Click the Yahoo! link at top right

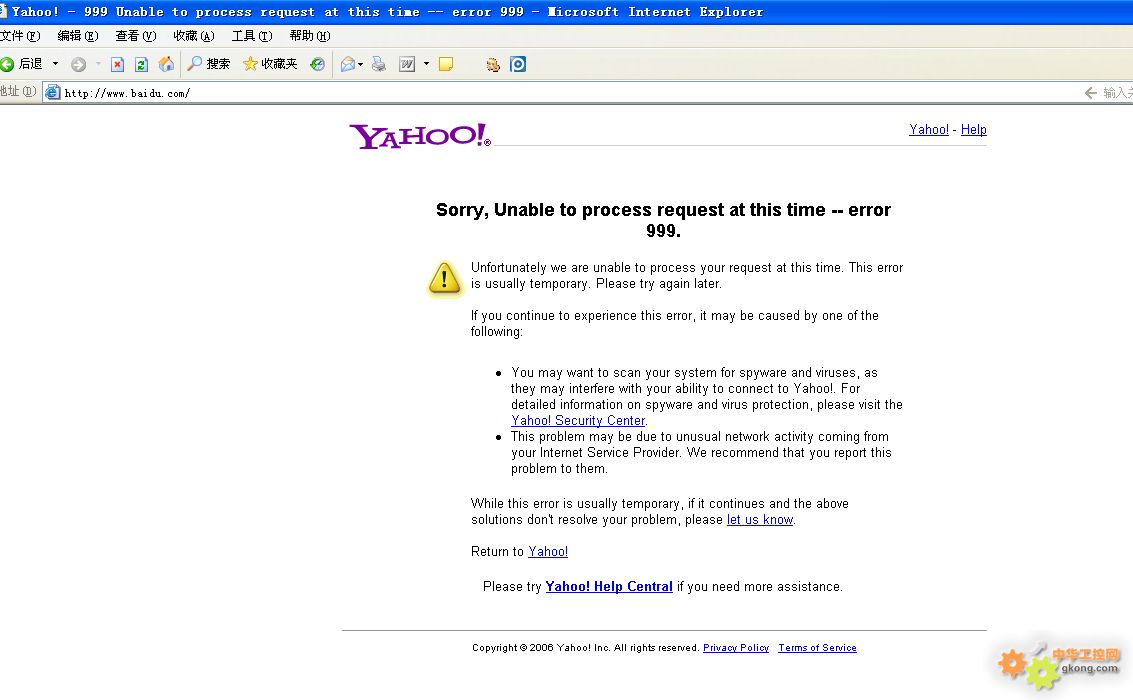coord(929,129)
